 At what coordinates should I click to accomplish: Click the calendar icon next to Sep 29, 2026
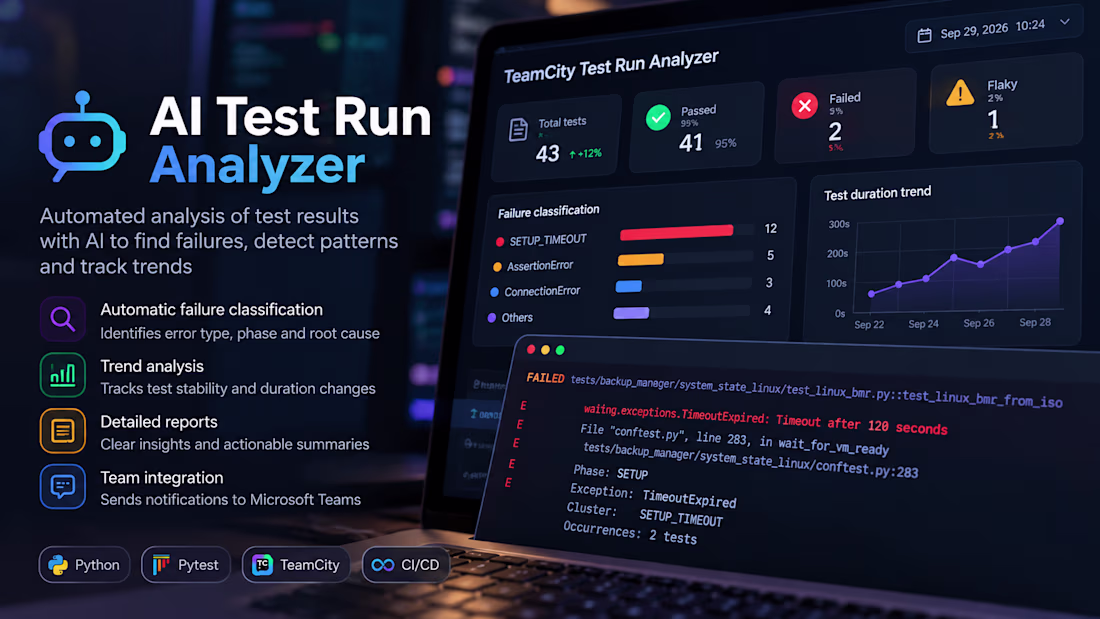point(925,35)
